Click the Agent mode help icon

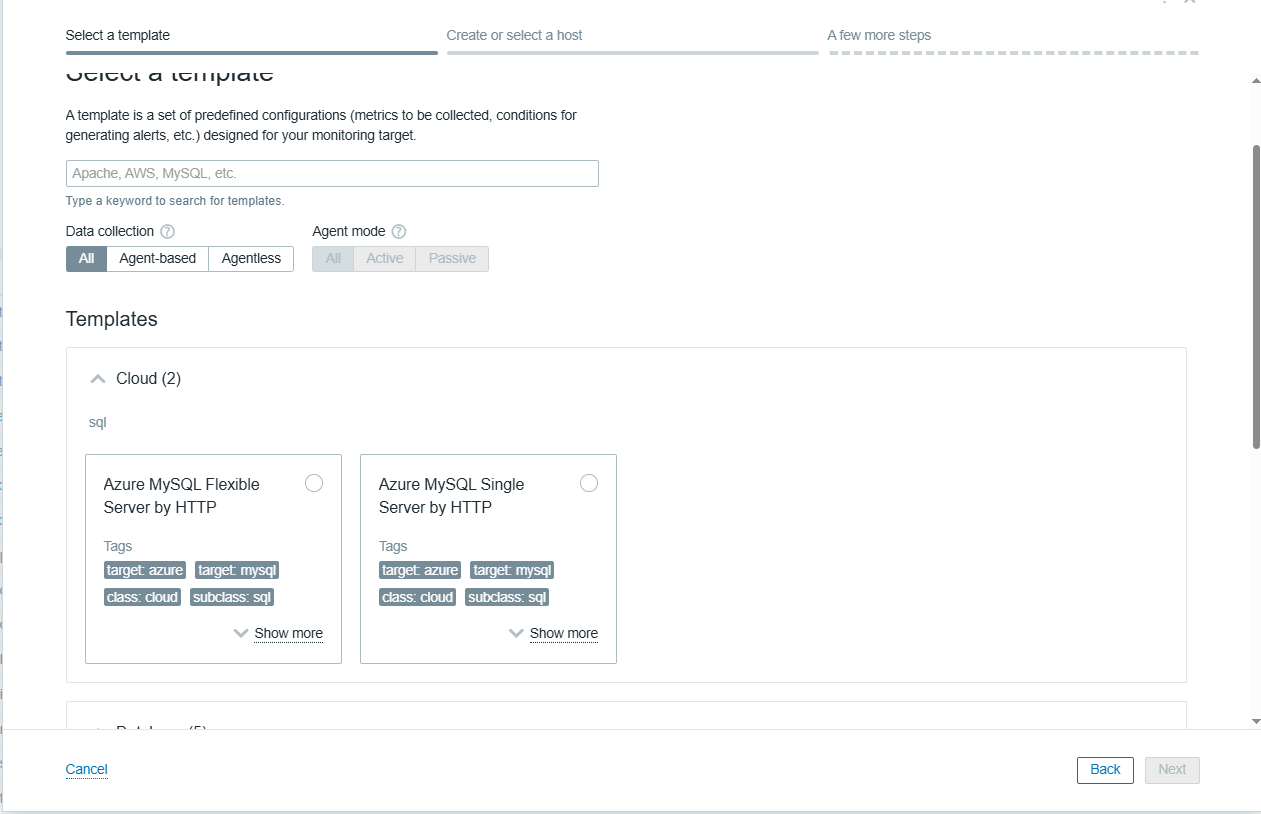coord(399,232)
